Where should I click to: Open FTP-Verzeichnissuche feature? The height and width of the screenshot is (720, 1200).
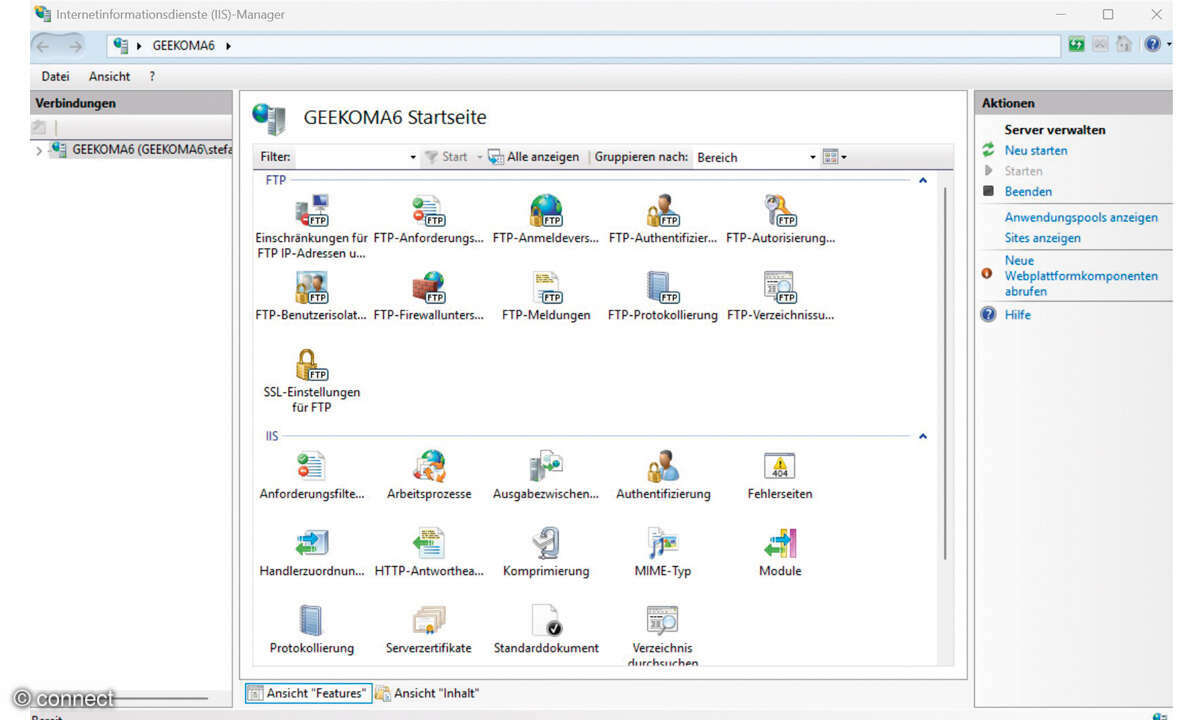(780, 297)
